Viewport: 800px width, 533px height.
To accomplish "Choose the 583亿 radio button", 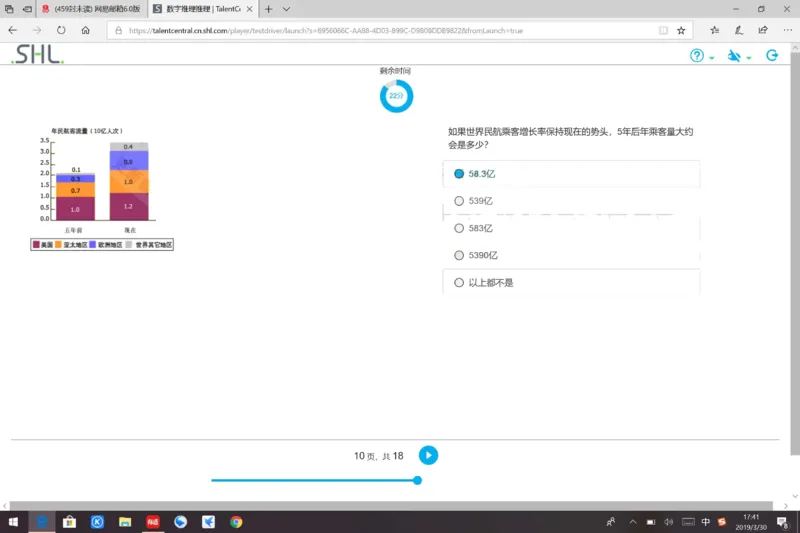I will 459,228.
